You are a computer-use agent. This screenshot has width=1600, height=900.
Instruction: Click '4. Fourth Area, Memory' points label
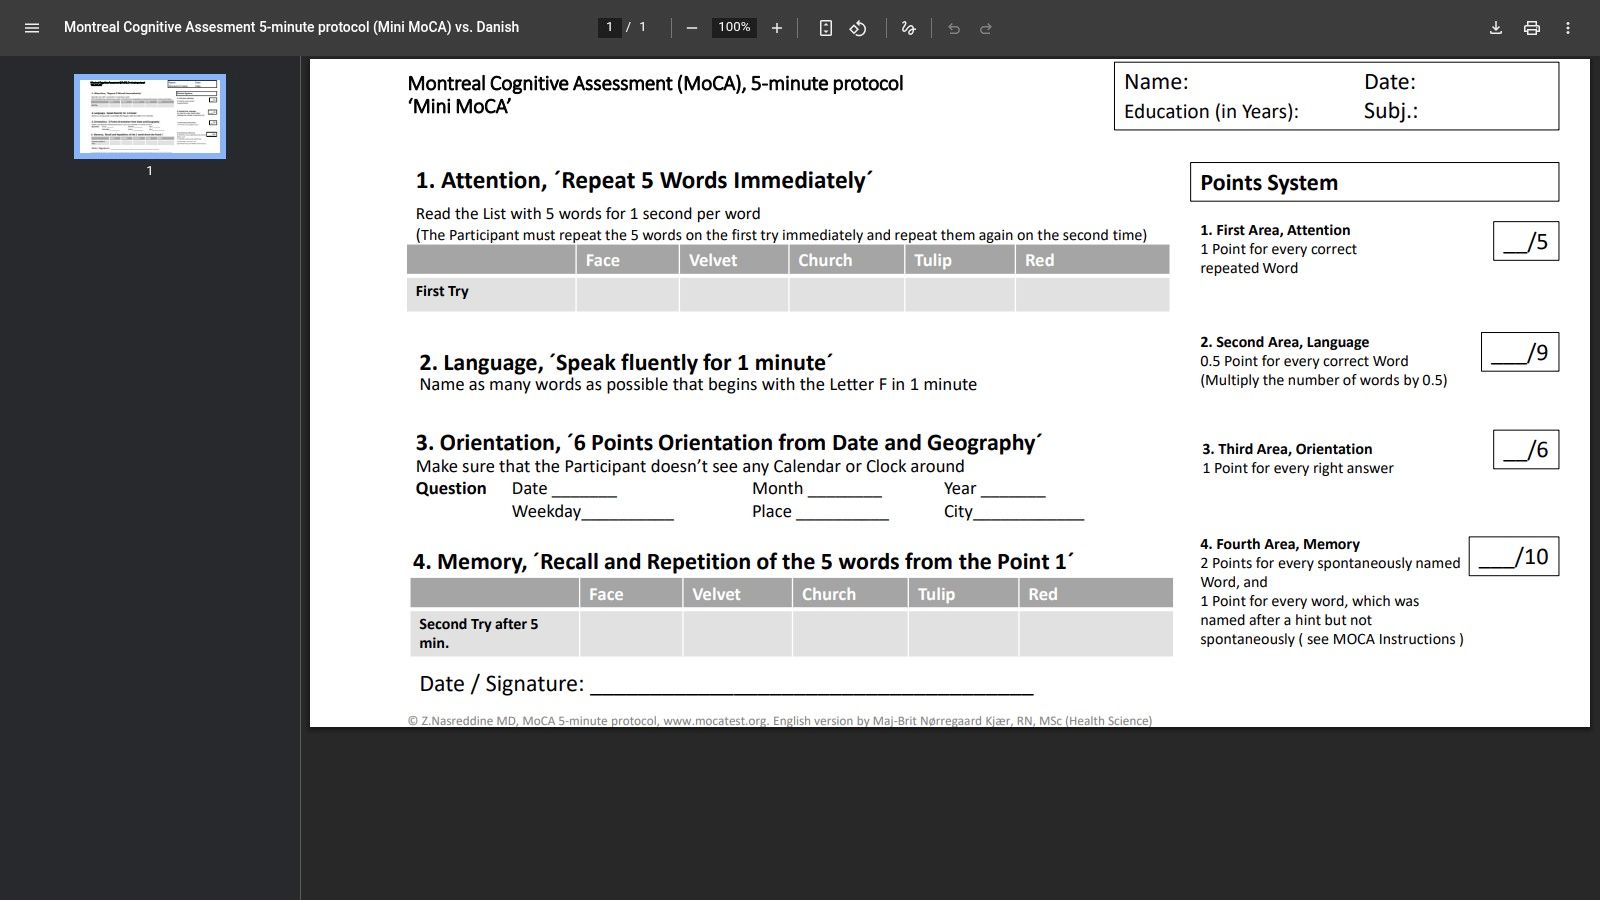pyautogui.click(x=1280, y=544)
